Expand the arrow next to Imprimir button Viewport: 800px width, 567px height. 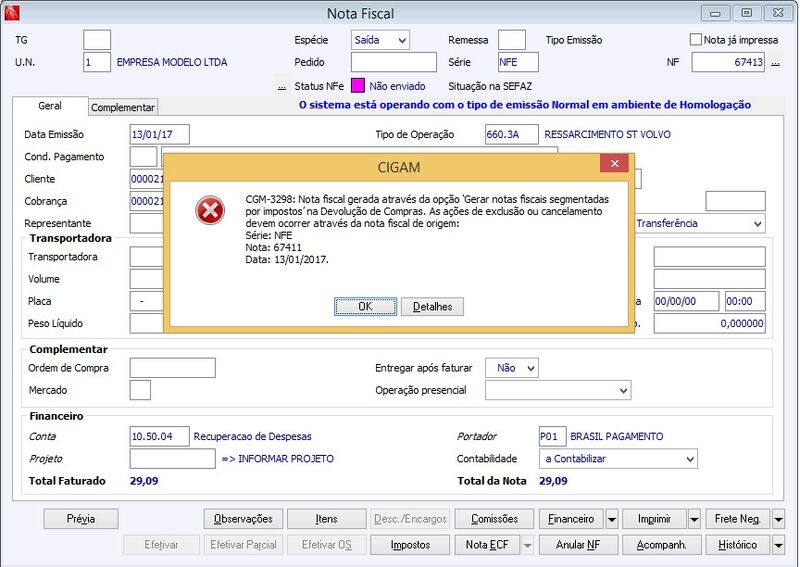[694, 519]
